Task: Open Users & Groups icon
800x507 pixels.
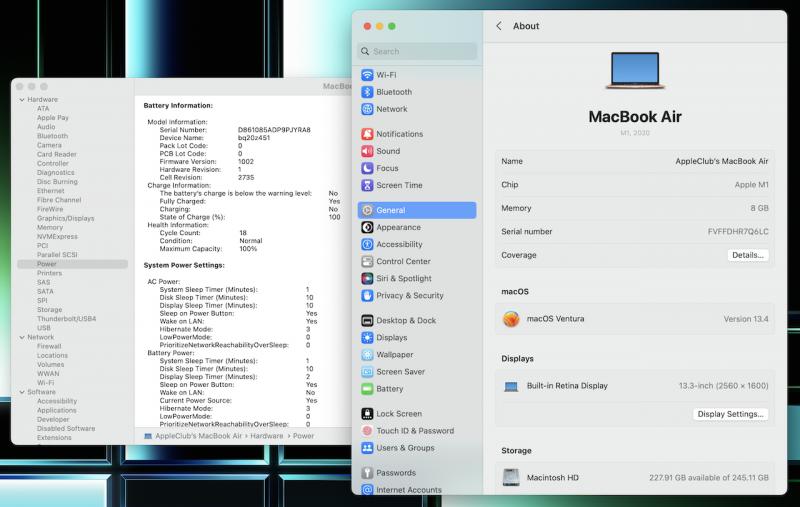Action: click(x=367, y=448)
